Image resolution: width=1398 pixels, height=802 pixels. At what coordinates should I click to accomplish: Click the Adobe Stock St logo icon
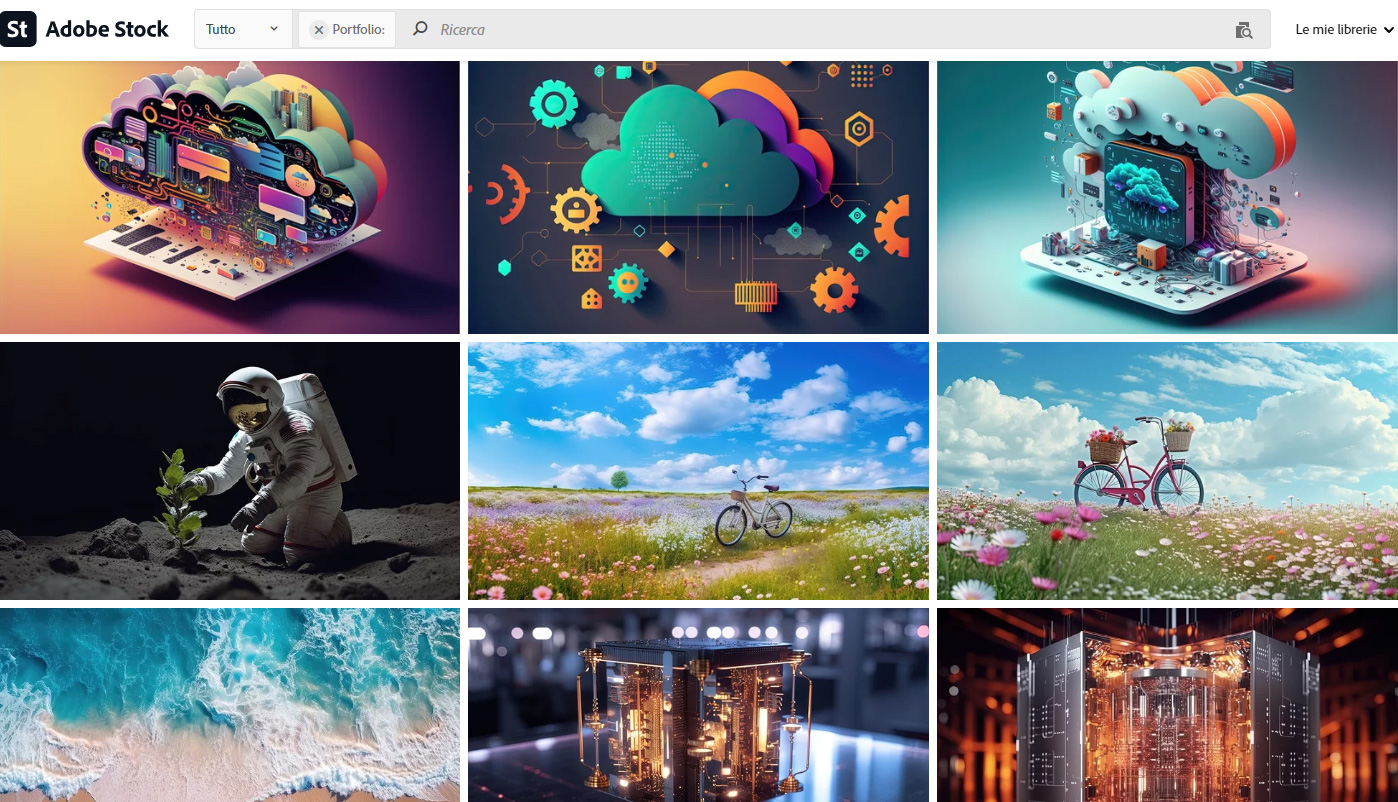(x=18, y=29)
